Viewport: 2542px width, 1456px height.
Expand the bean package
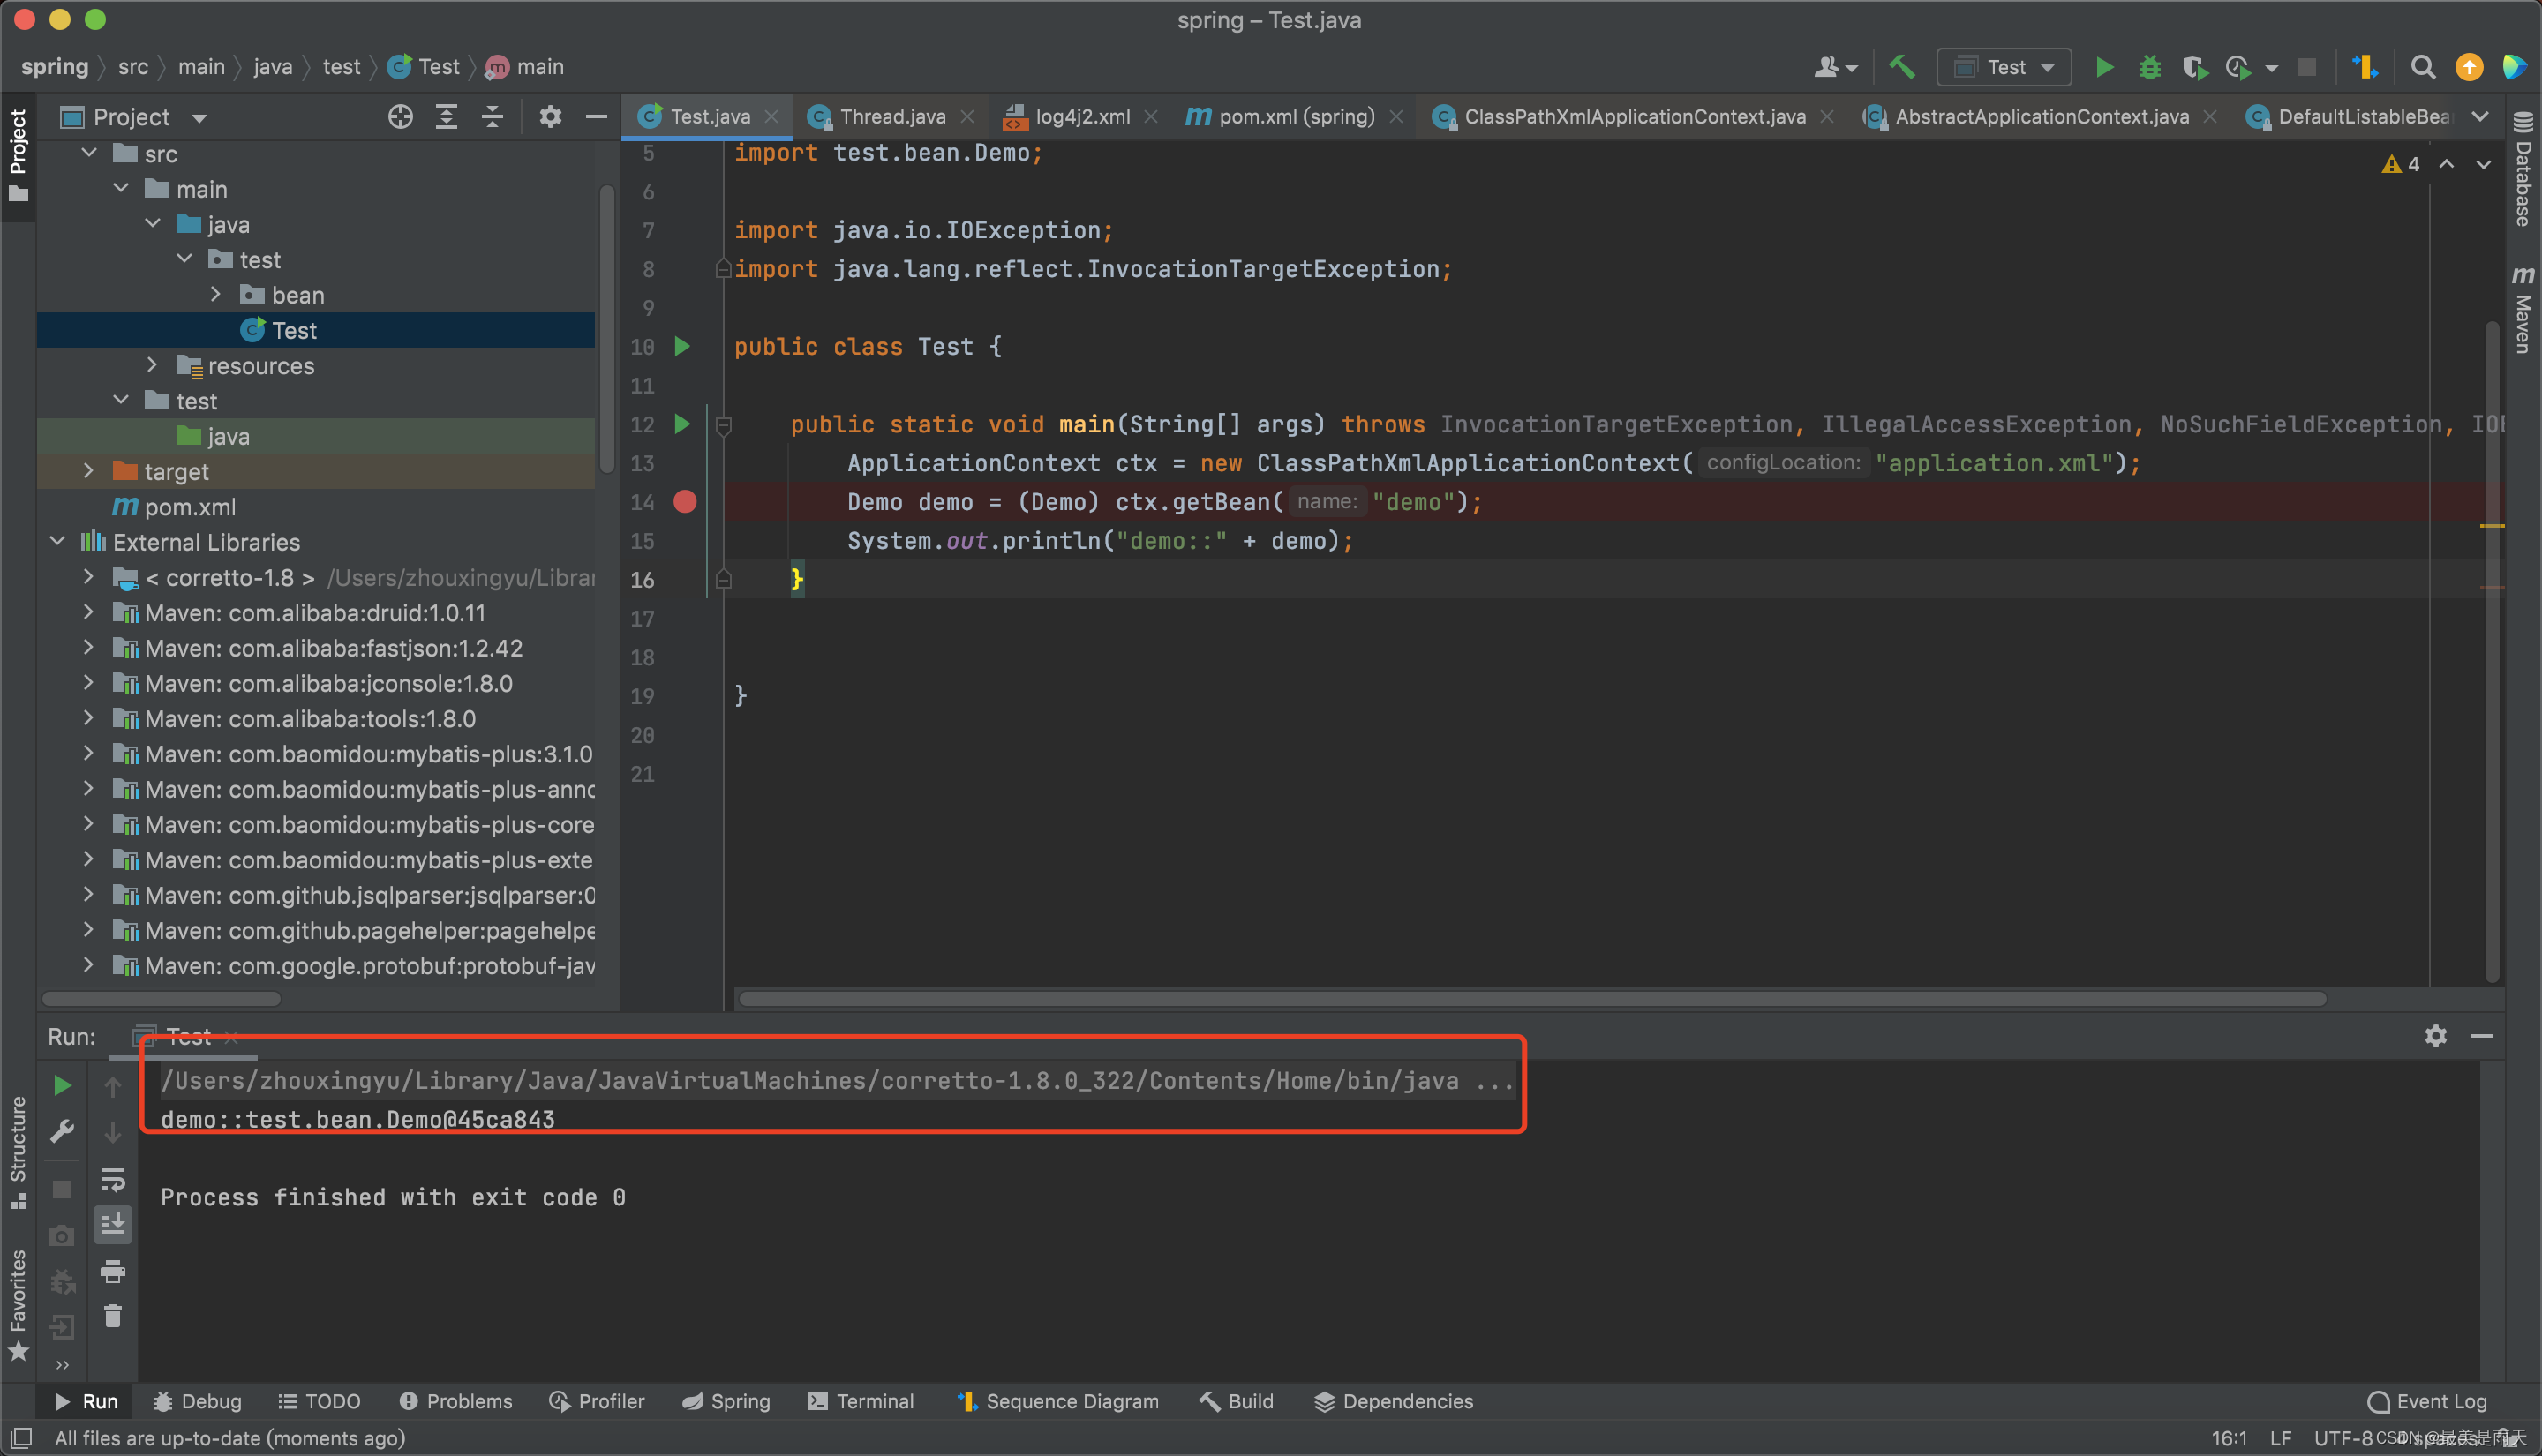[216, 295]
